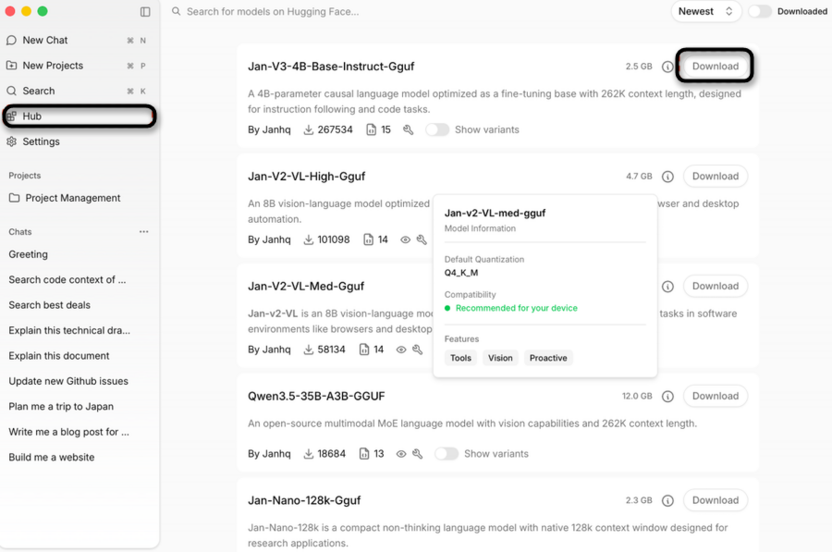Focus the Hugging Face model search field
This screenshot has height=552, width=832.
point(273,11)
